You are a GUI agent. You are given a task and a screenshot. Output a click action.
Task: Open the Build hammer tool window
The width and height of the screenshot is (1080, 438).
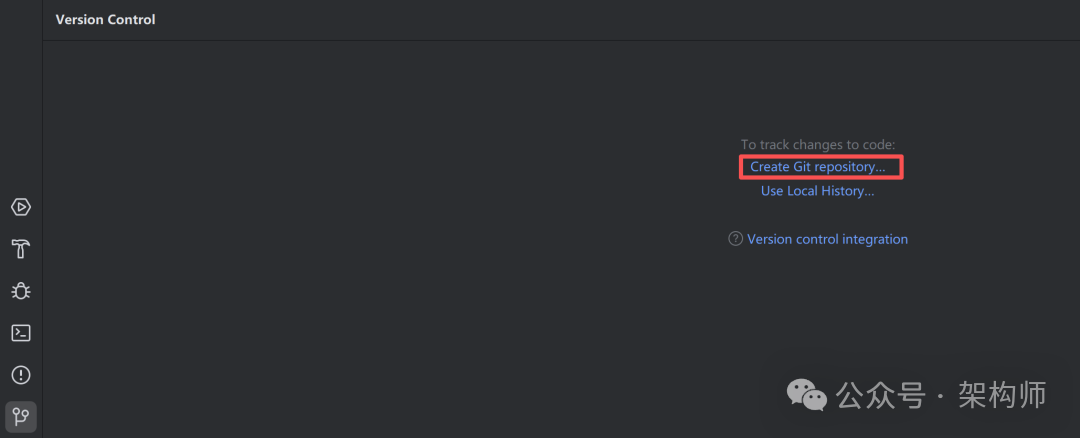tap(21, 249)
